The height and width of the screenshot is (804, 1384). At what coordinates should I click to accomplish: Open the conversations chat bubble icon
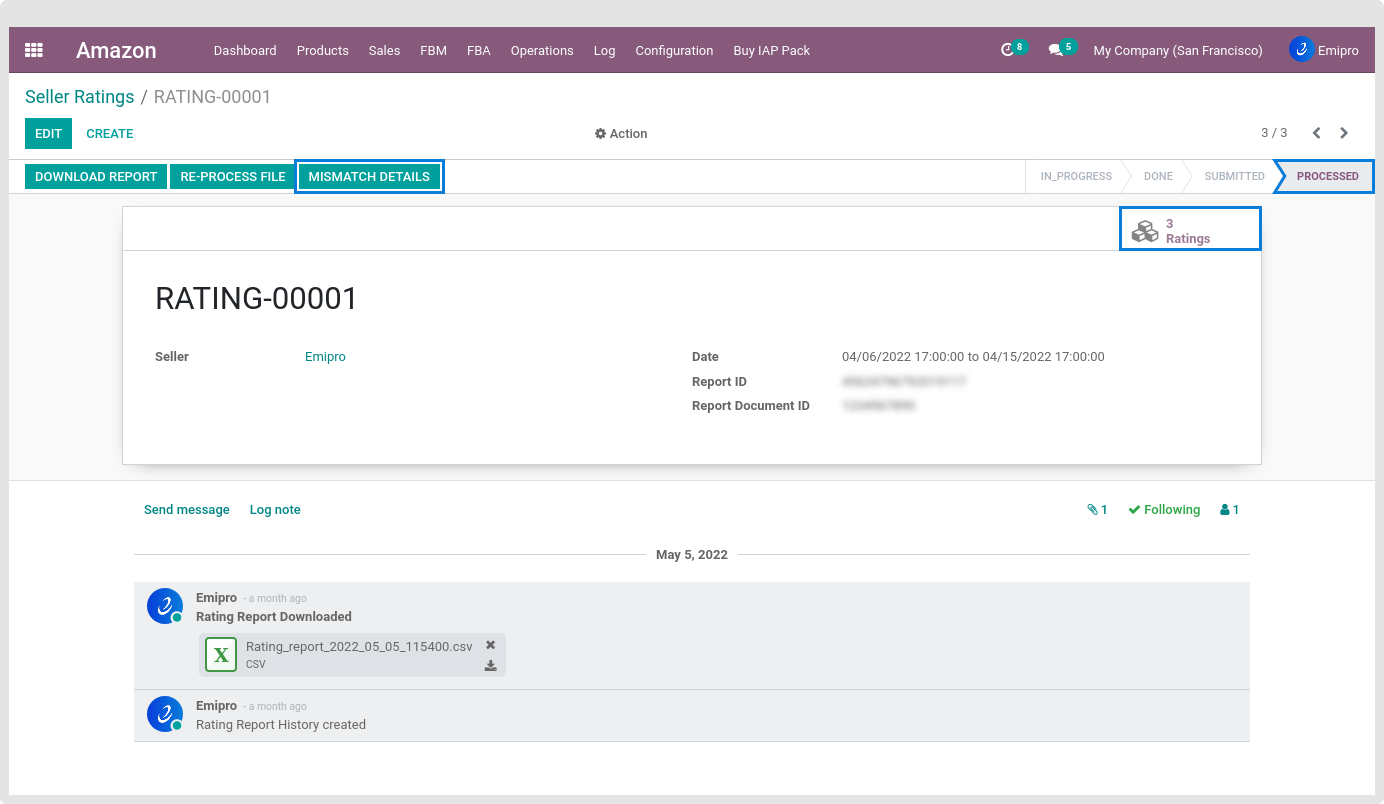[1055, 50]
